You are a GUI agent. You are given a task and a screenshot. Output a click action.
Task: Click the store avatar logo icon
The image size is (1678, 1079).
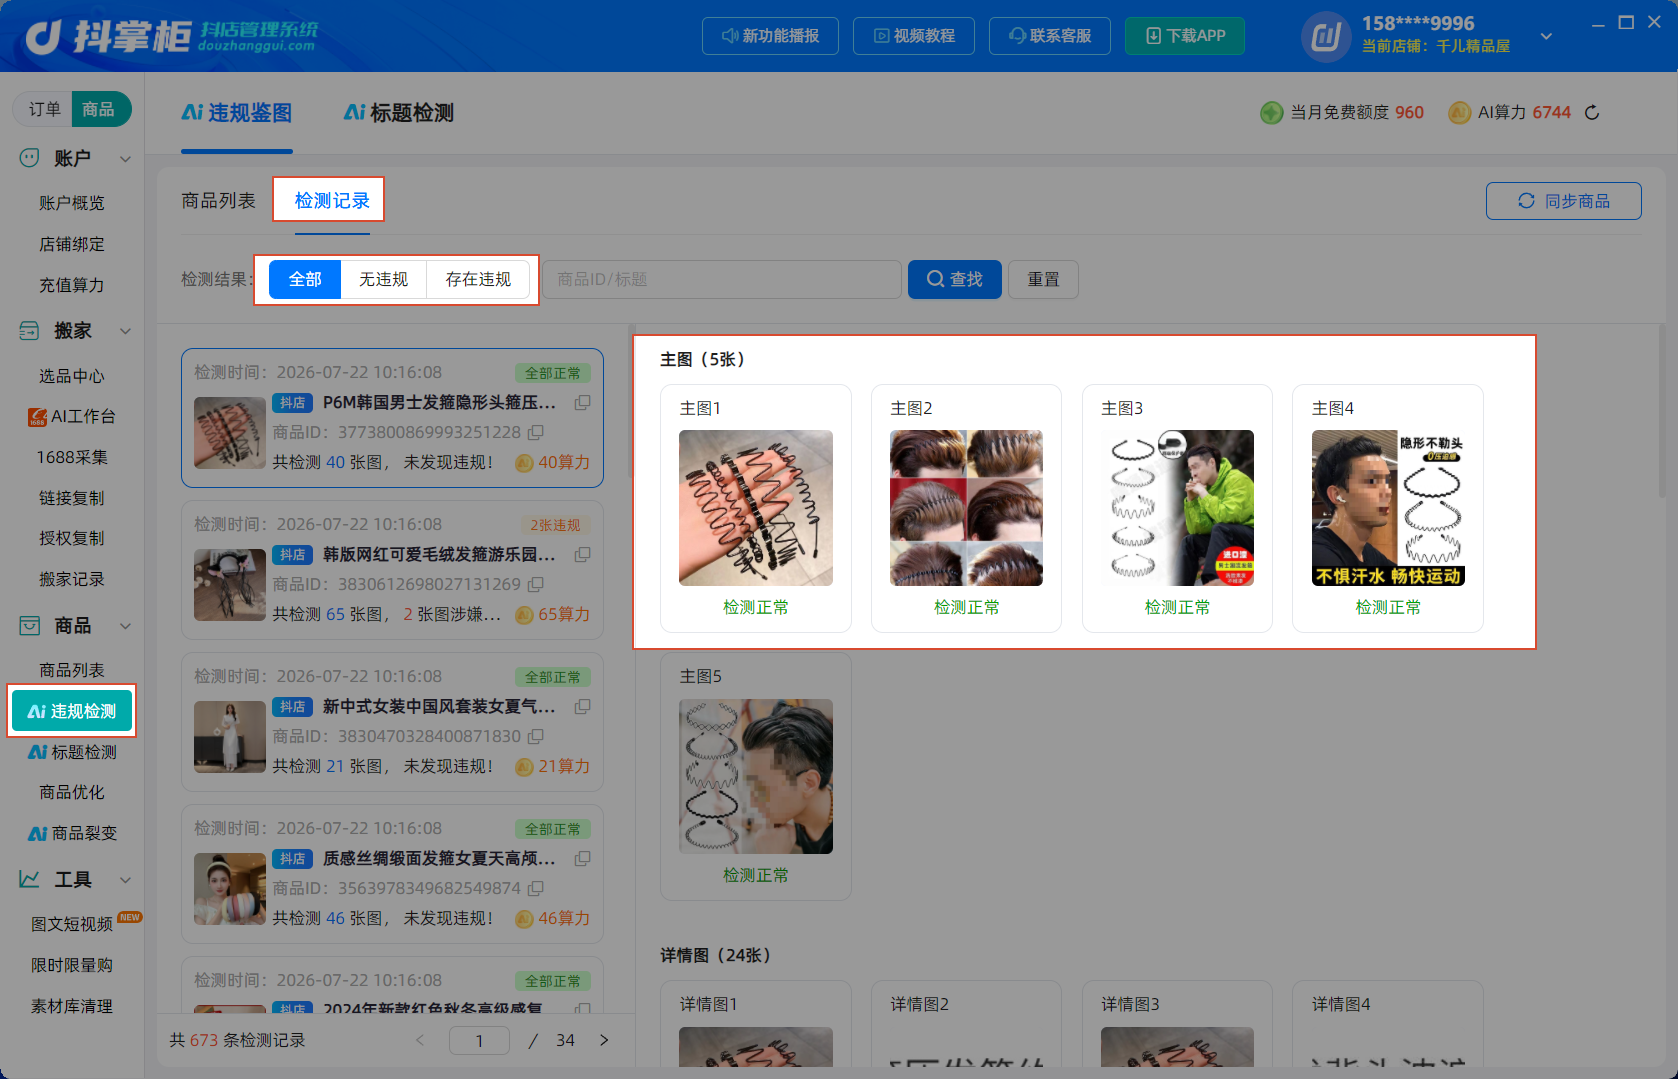(1326, 37)
